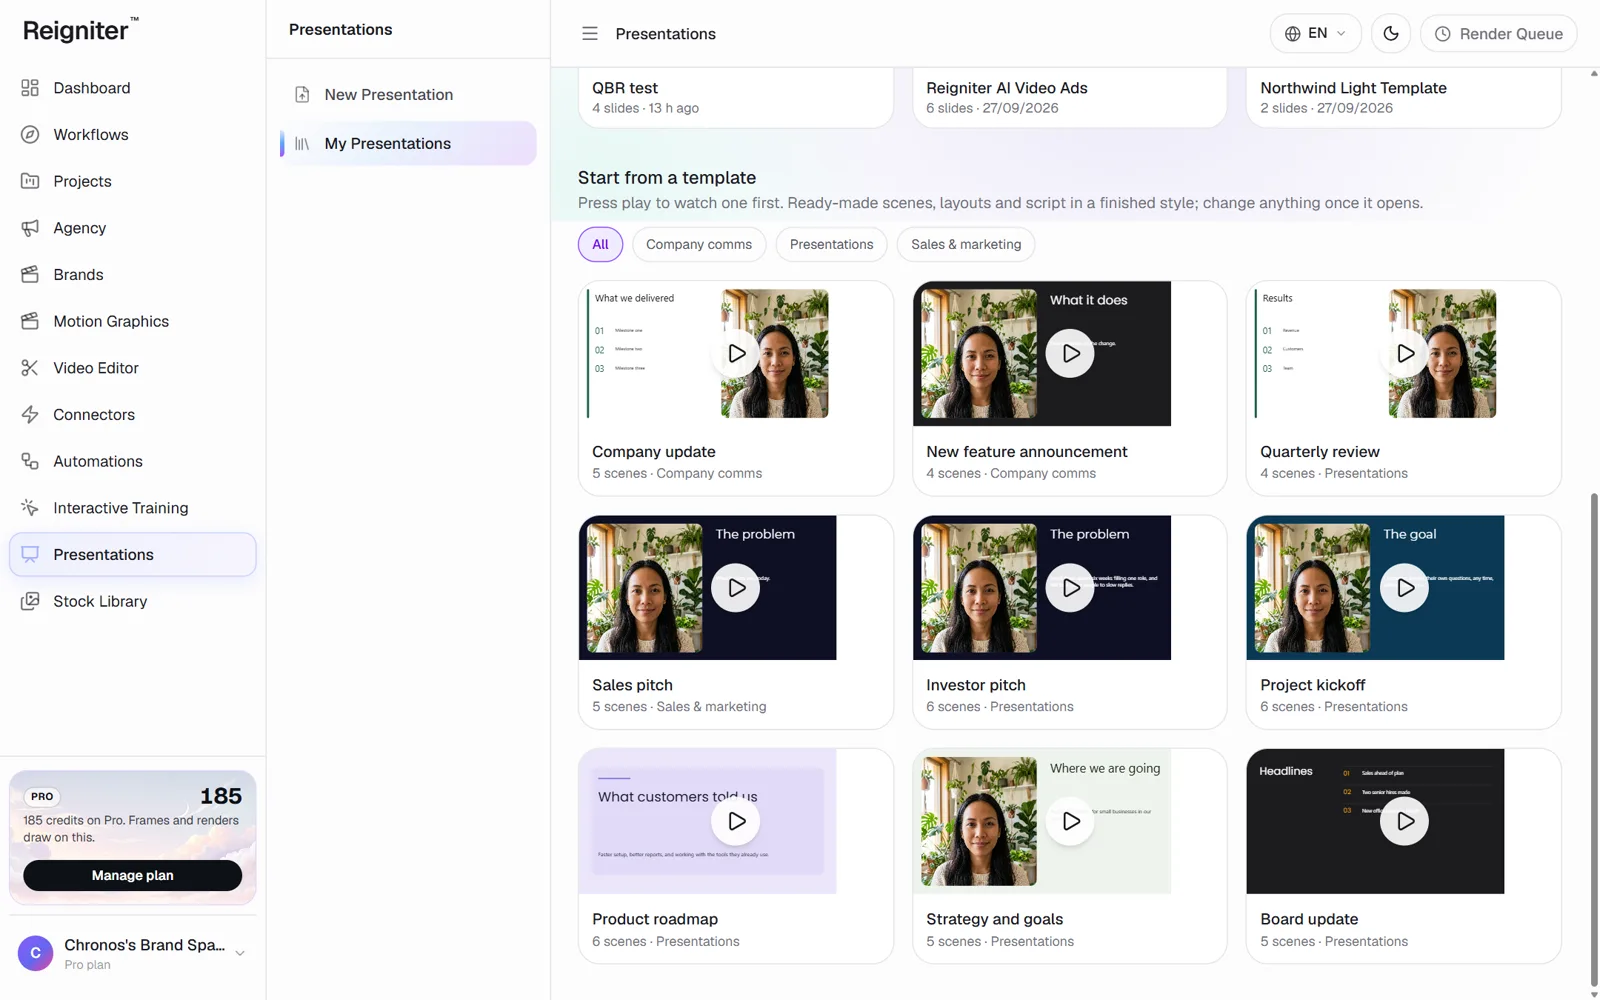Toggle the hamburger menu in header
Image resolution: width=1600 pixels, height=1000 pixels.
coord(590,34)
